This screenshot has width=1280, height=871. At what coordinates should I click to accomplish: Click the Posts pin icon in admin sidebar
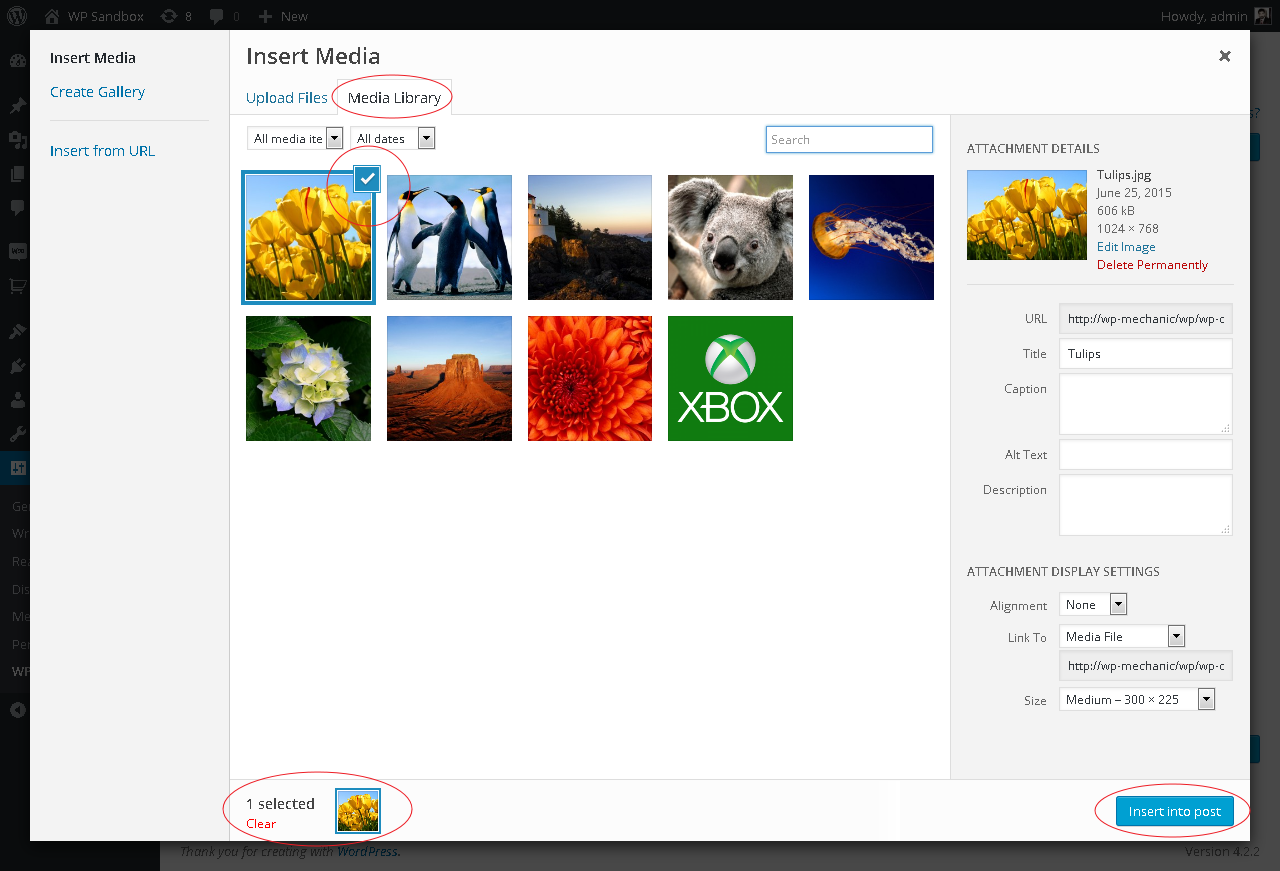point(17,106)
